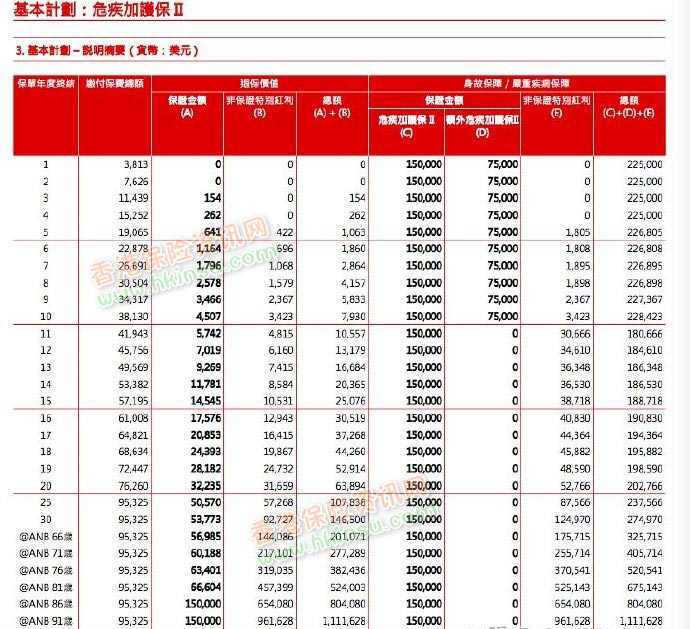
Task: Select the '66,604' guaranteed amount cell
Action: tap(206, 587)
